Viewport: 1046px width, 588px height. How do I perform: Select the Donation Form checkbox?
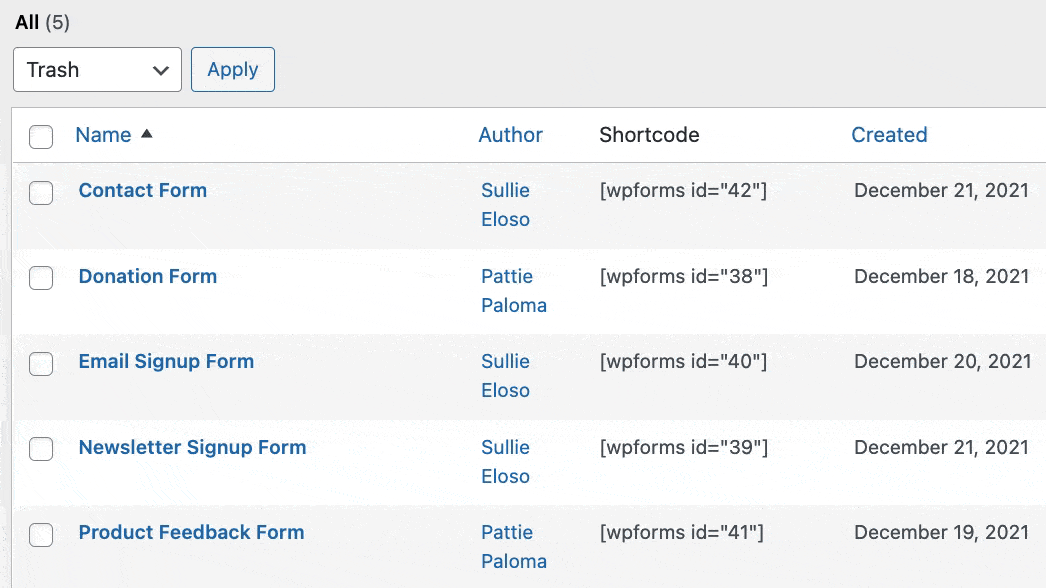41,279
